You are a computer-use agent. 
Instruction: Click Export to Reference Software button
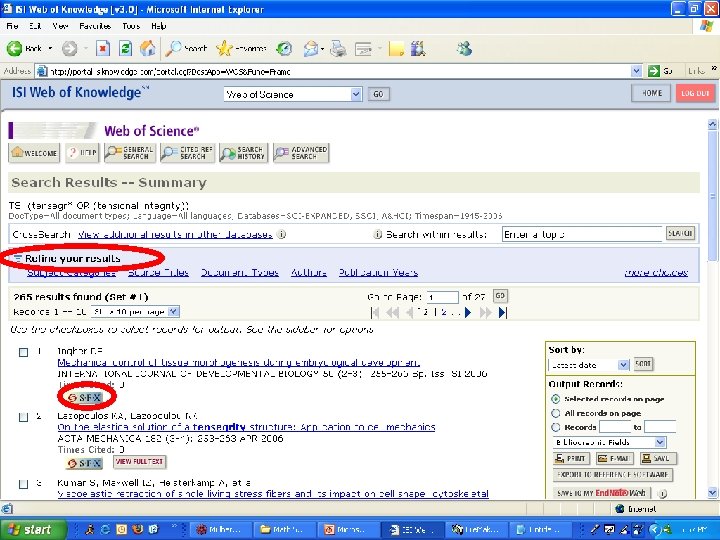click(613, 475)
